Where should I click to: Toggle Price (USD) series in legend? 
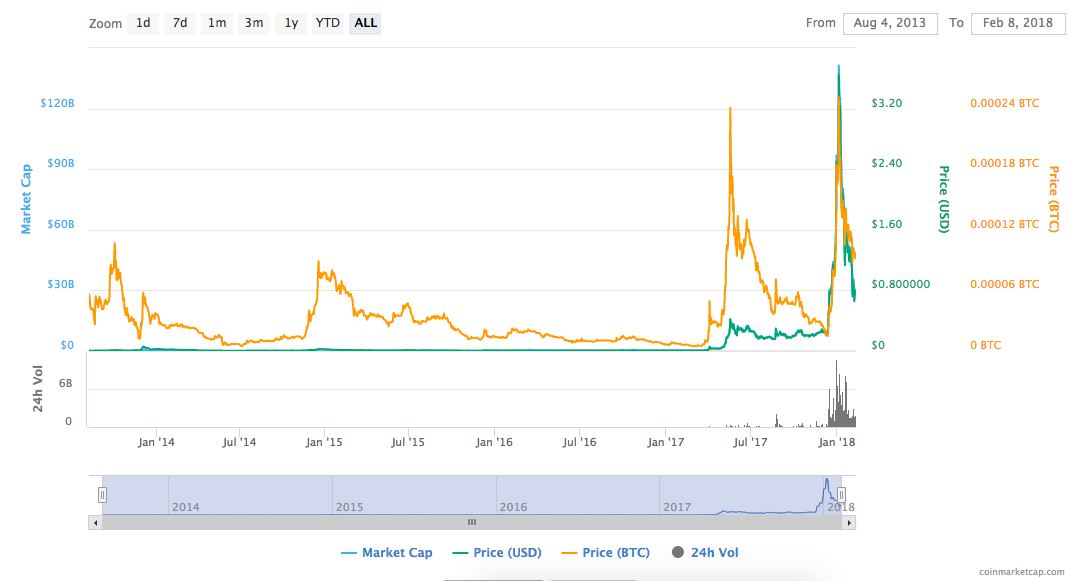point(497,552)
